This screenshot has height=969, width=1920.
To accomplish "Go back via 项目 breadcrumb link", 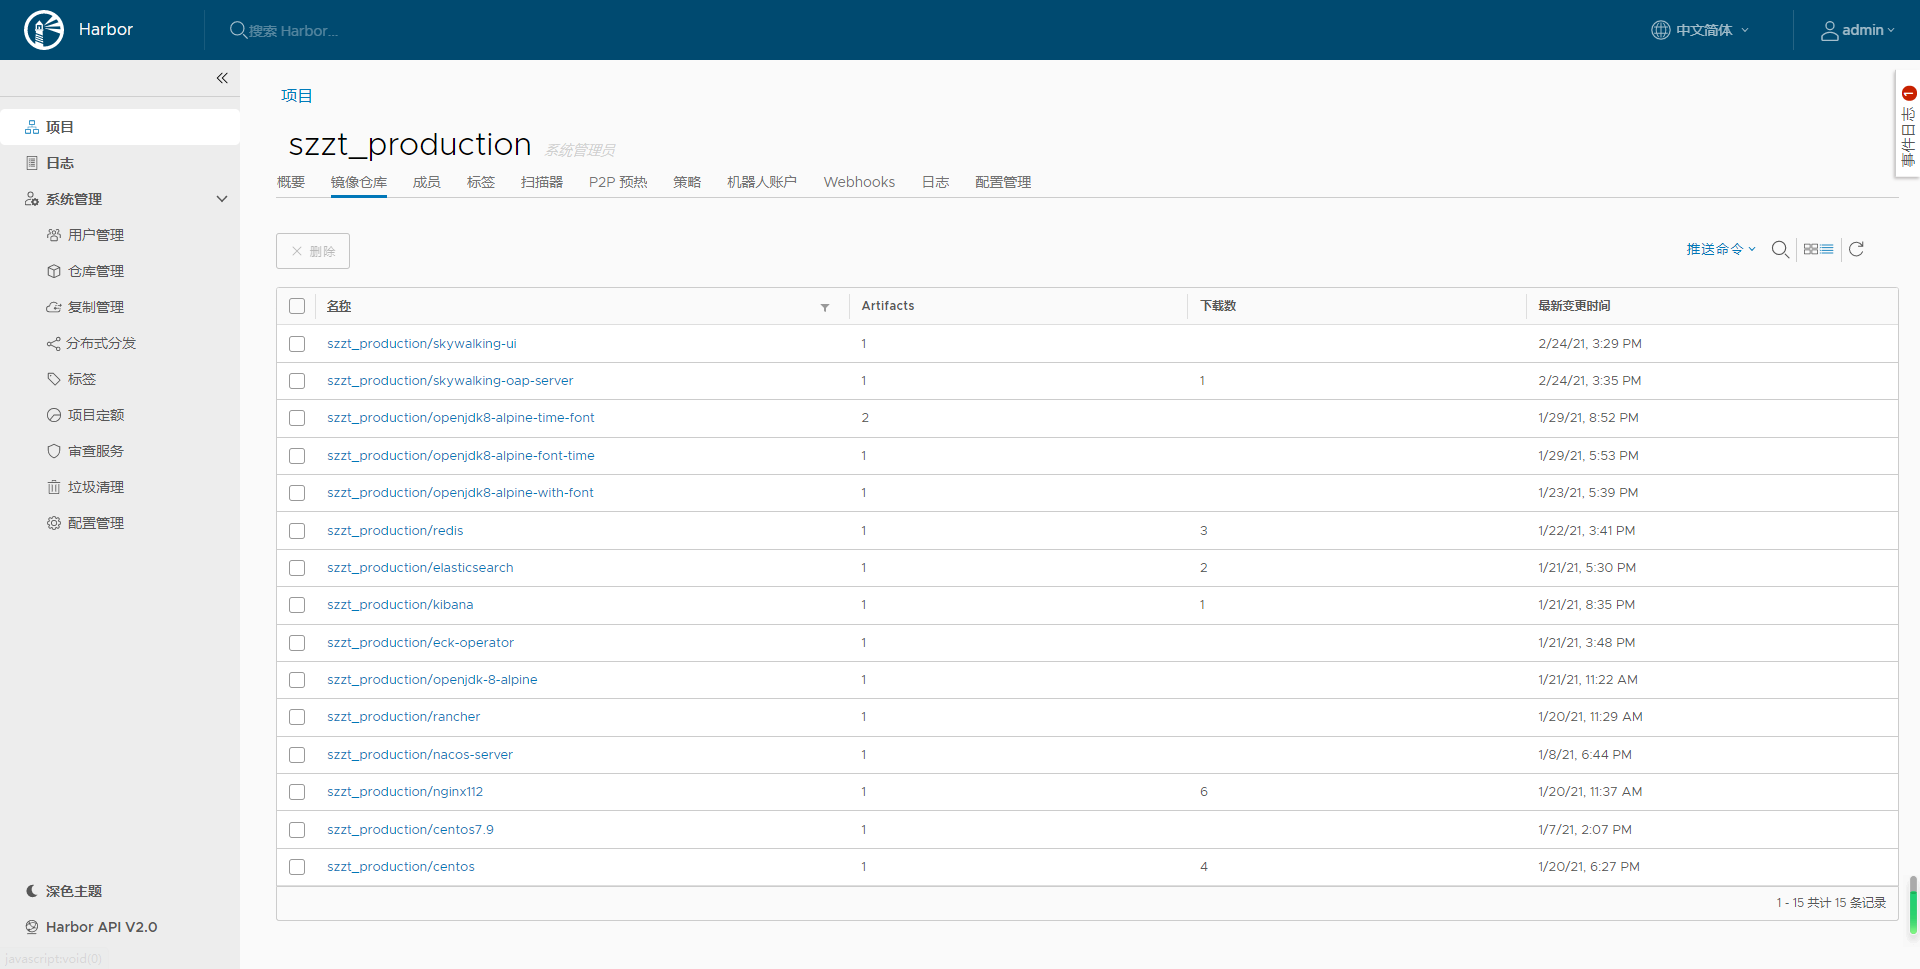I will [x=297, y=96].
